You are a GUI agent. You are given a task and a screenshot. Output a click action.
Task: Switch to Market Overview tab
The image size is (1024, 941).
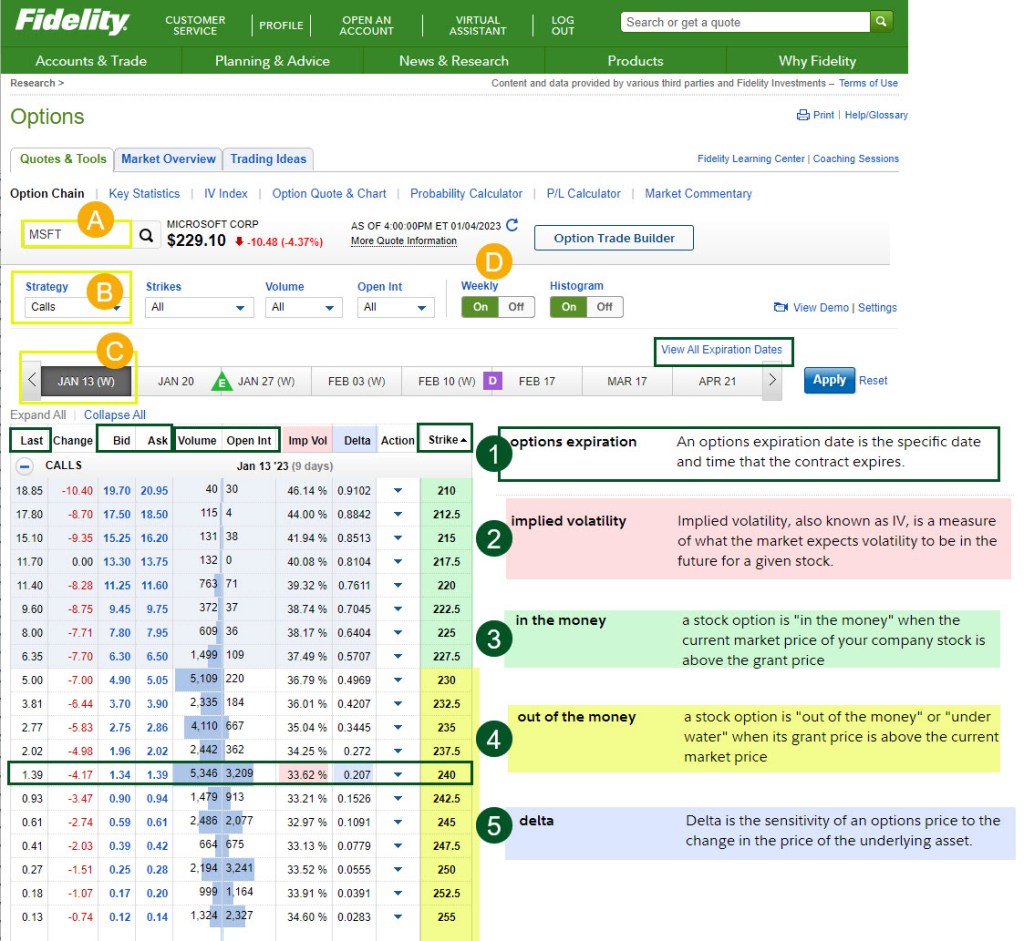pos(168,159)
